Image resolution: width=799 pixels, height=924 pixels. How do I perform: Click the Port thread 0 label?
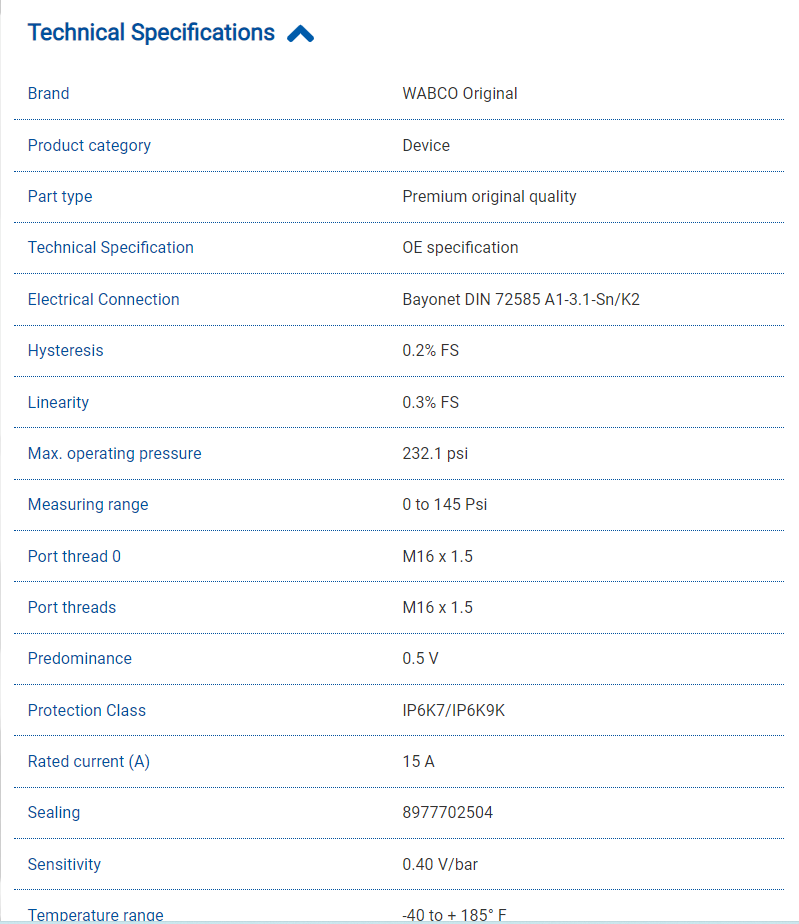pyautogui.click(x=74, y=556)
